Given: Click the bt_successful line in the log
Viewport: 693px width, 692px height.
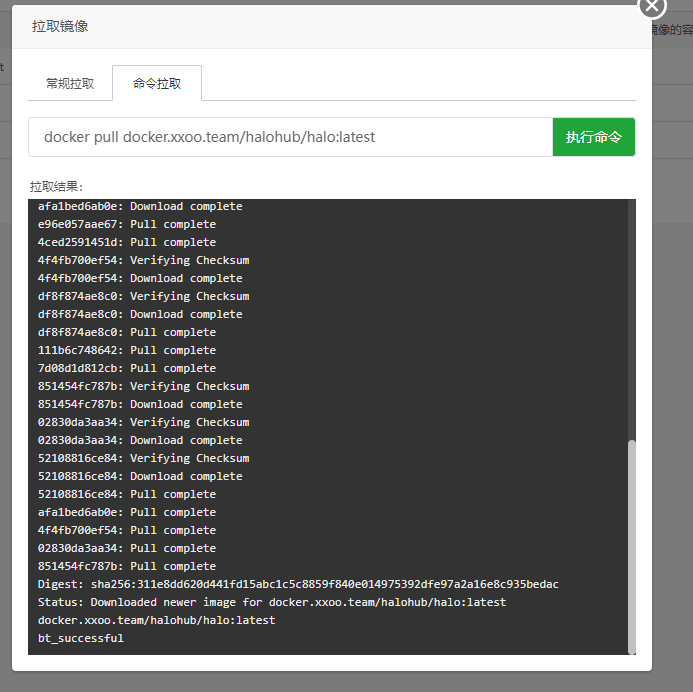Looking at the screenshot, I should (x=81, y=638).
